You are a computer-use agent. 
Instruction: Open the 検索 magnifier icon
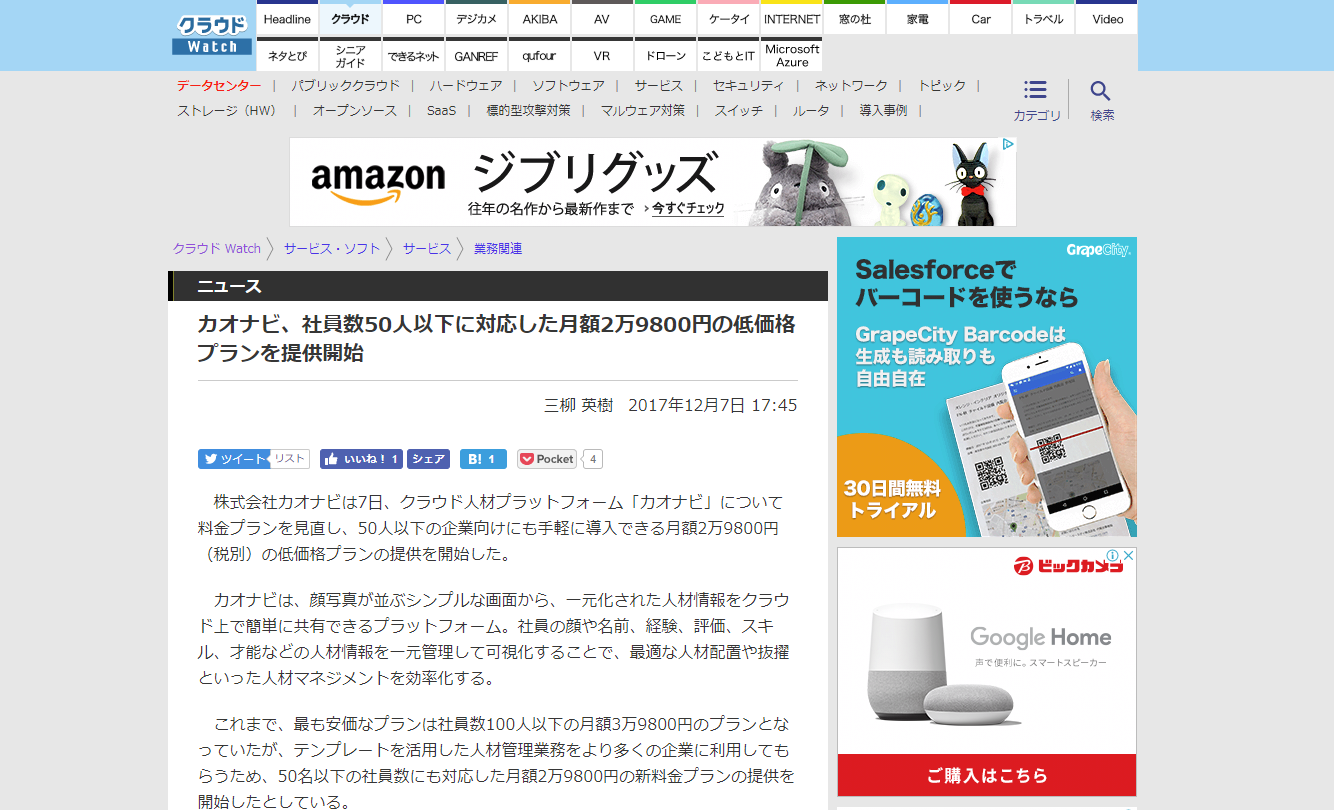[1101, 90]
